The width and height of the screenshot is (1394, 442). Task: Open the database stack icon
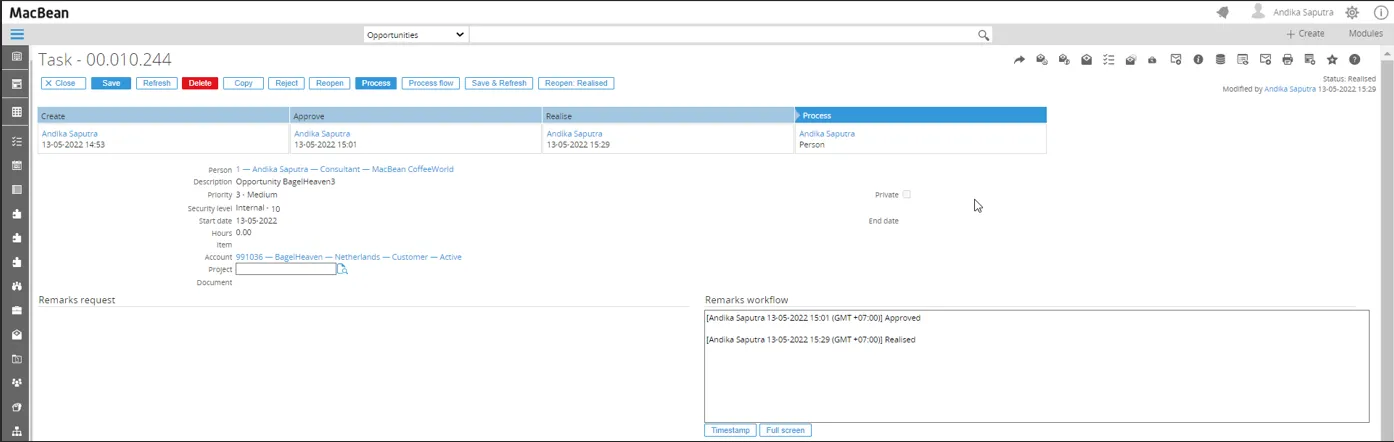point(1220,60)
